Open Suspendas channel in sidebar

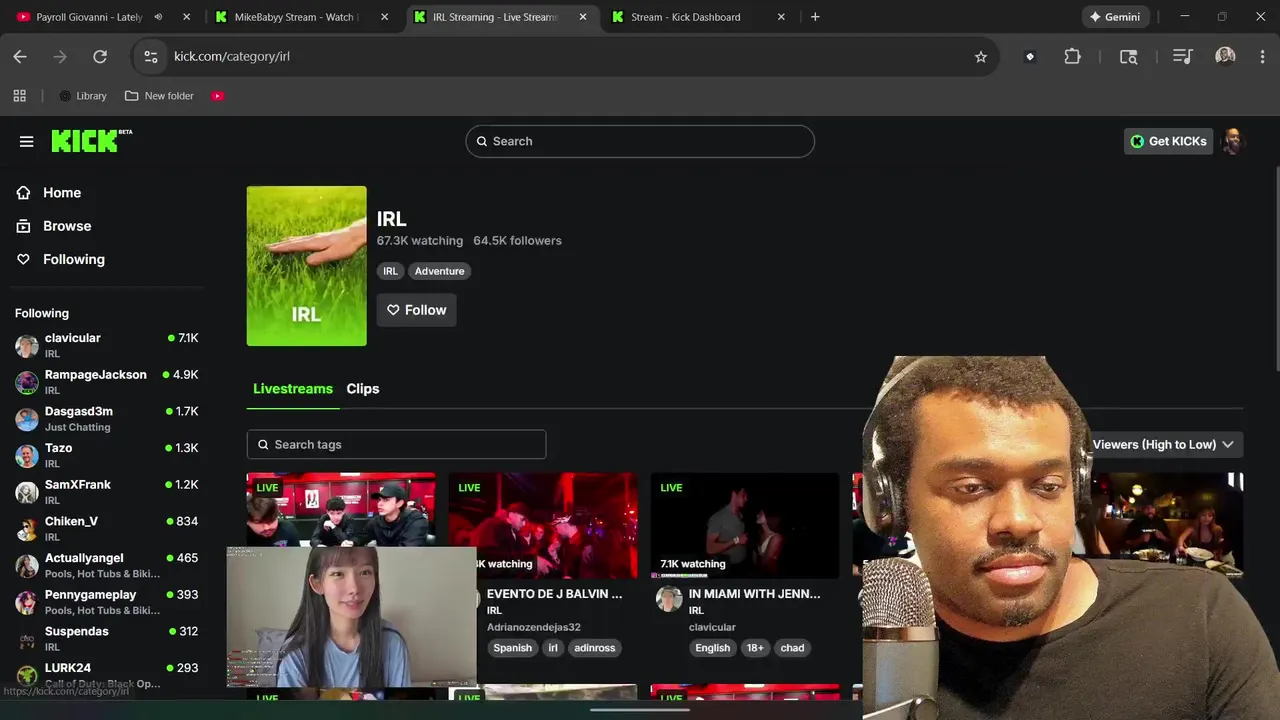tap(106, 638)
